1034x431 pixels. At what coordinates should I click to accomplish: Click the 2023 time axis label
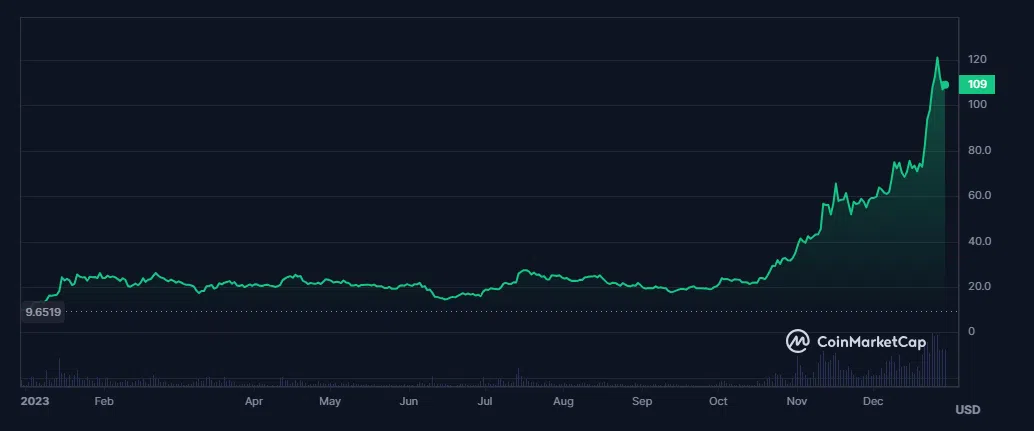click(x=33, y=401)
